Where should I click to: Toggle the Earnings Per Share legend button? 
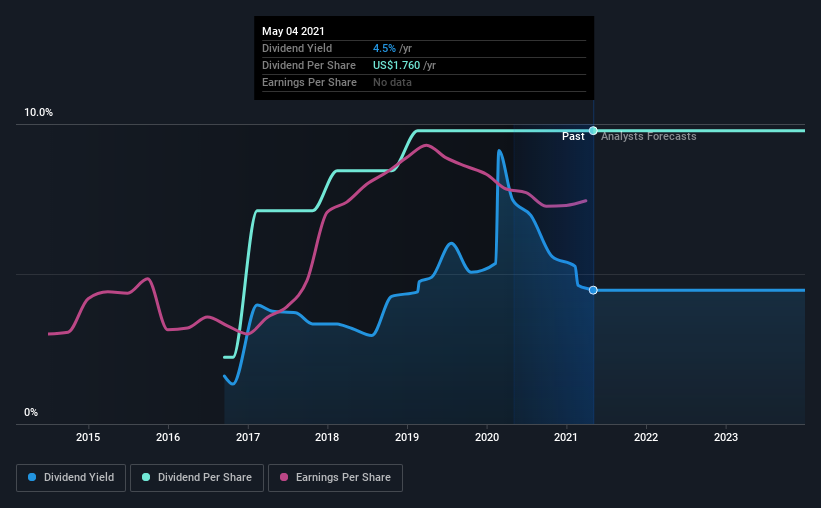click(335, 478)
